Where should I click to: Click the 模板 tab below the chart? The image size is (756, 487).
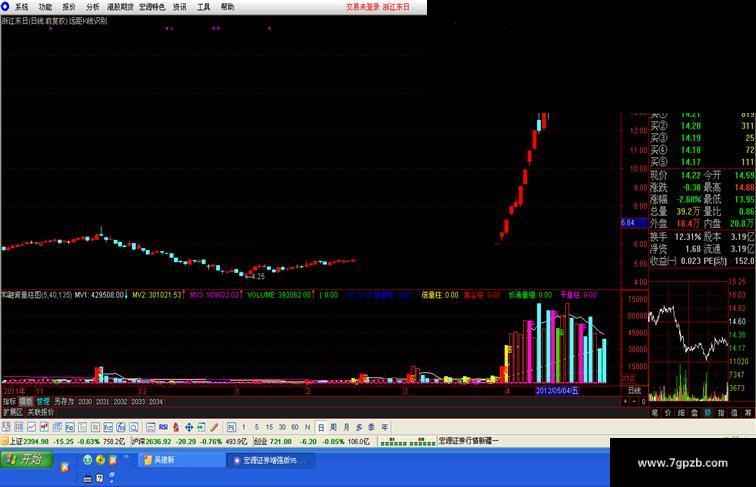pyautogui.click(x=26, y=401)
